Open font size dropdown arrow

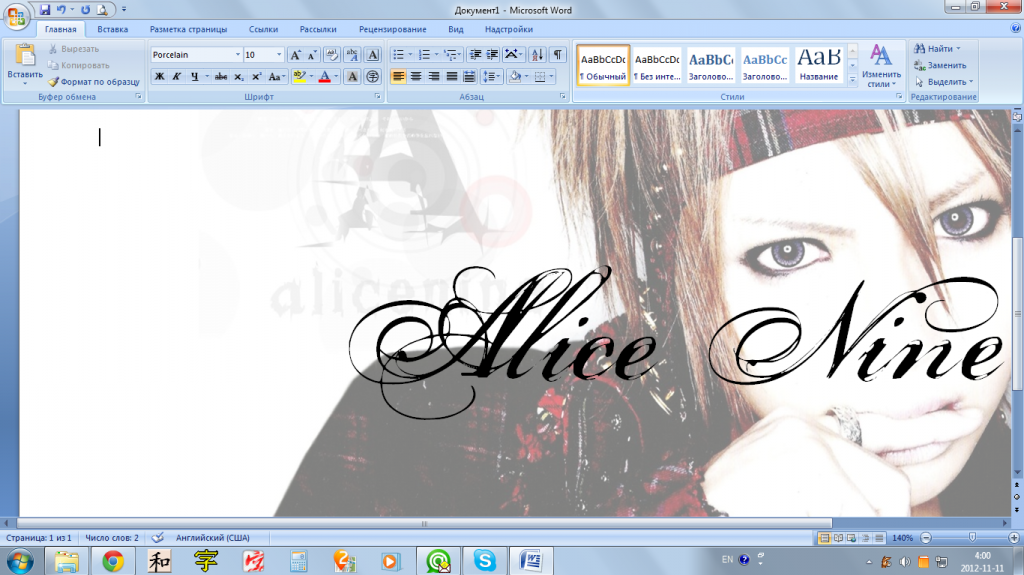click(279, 55)
